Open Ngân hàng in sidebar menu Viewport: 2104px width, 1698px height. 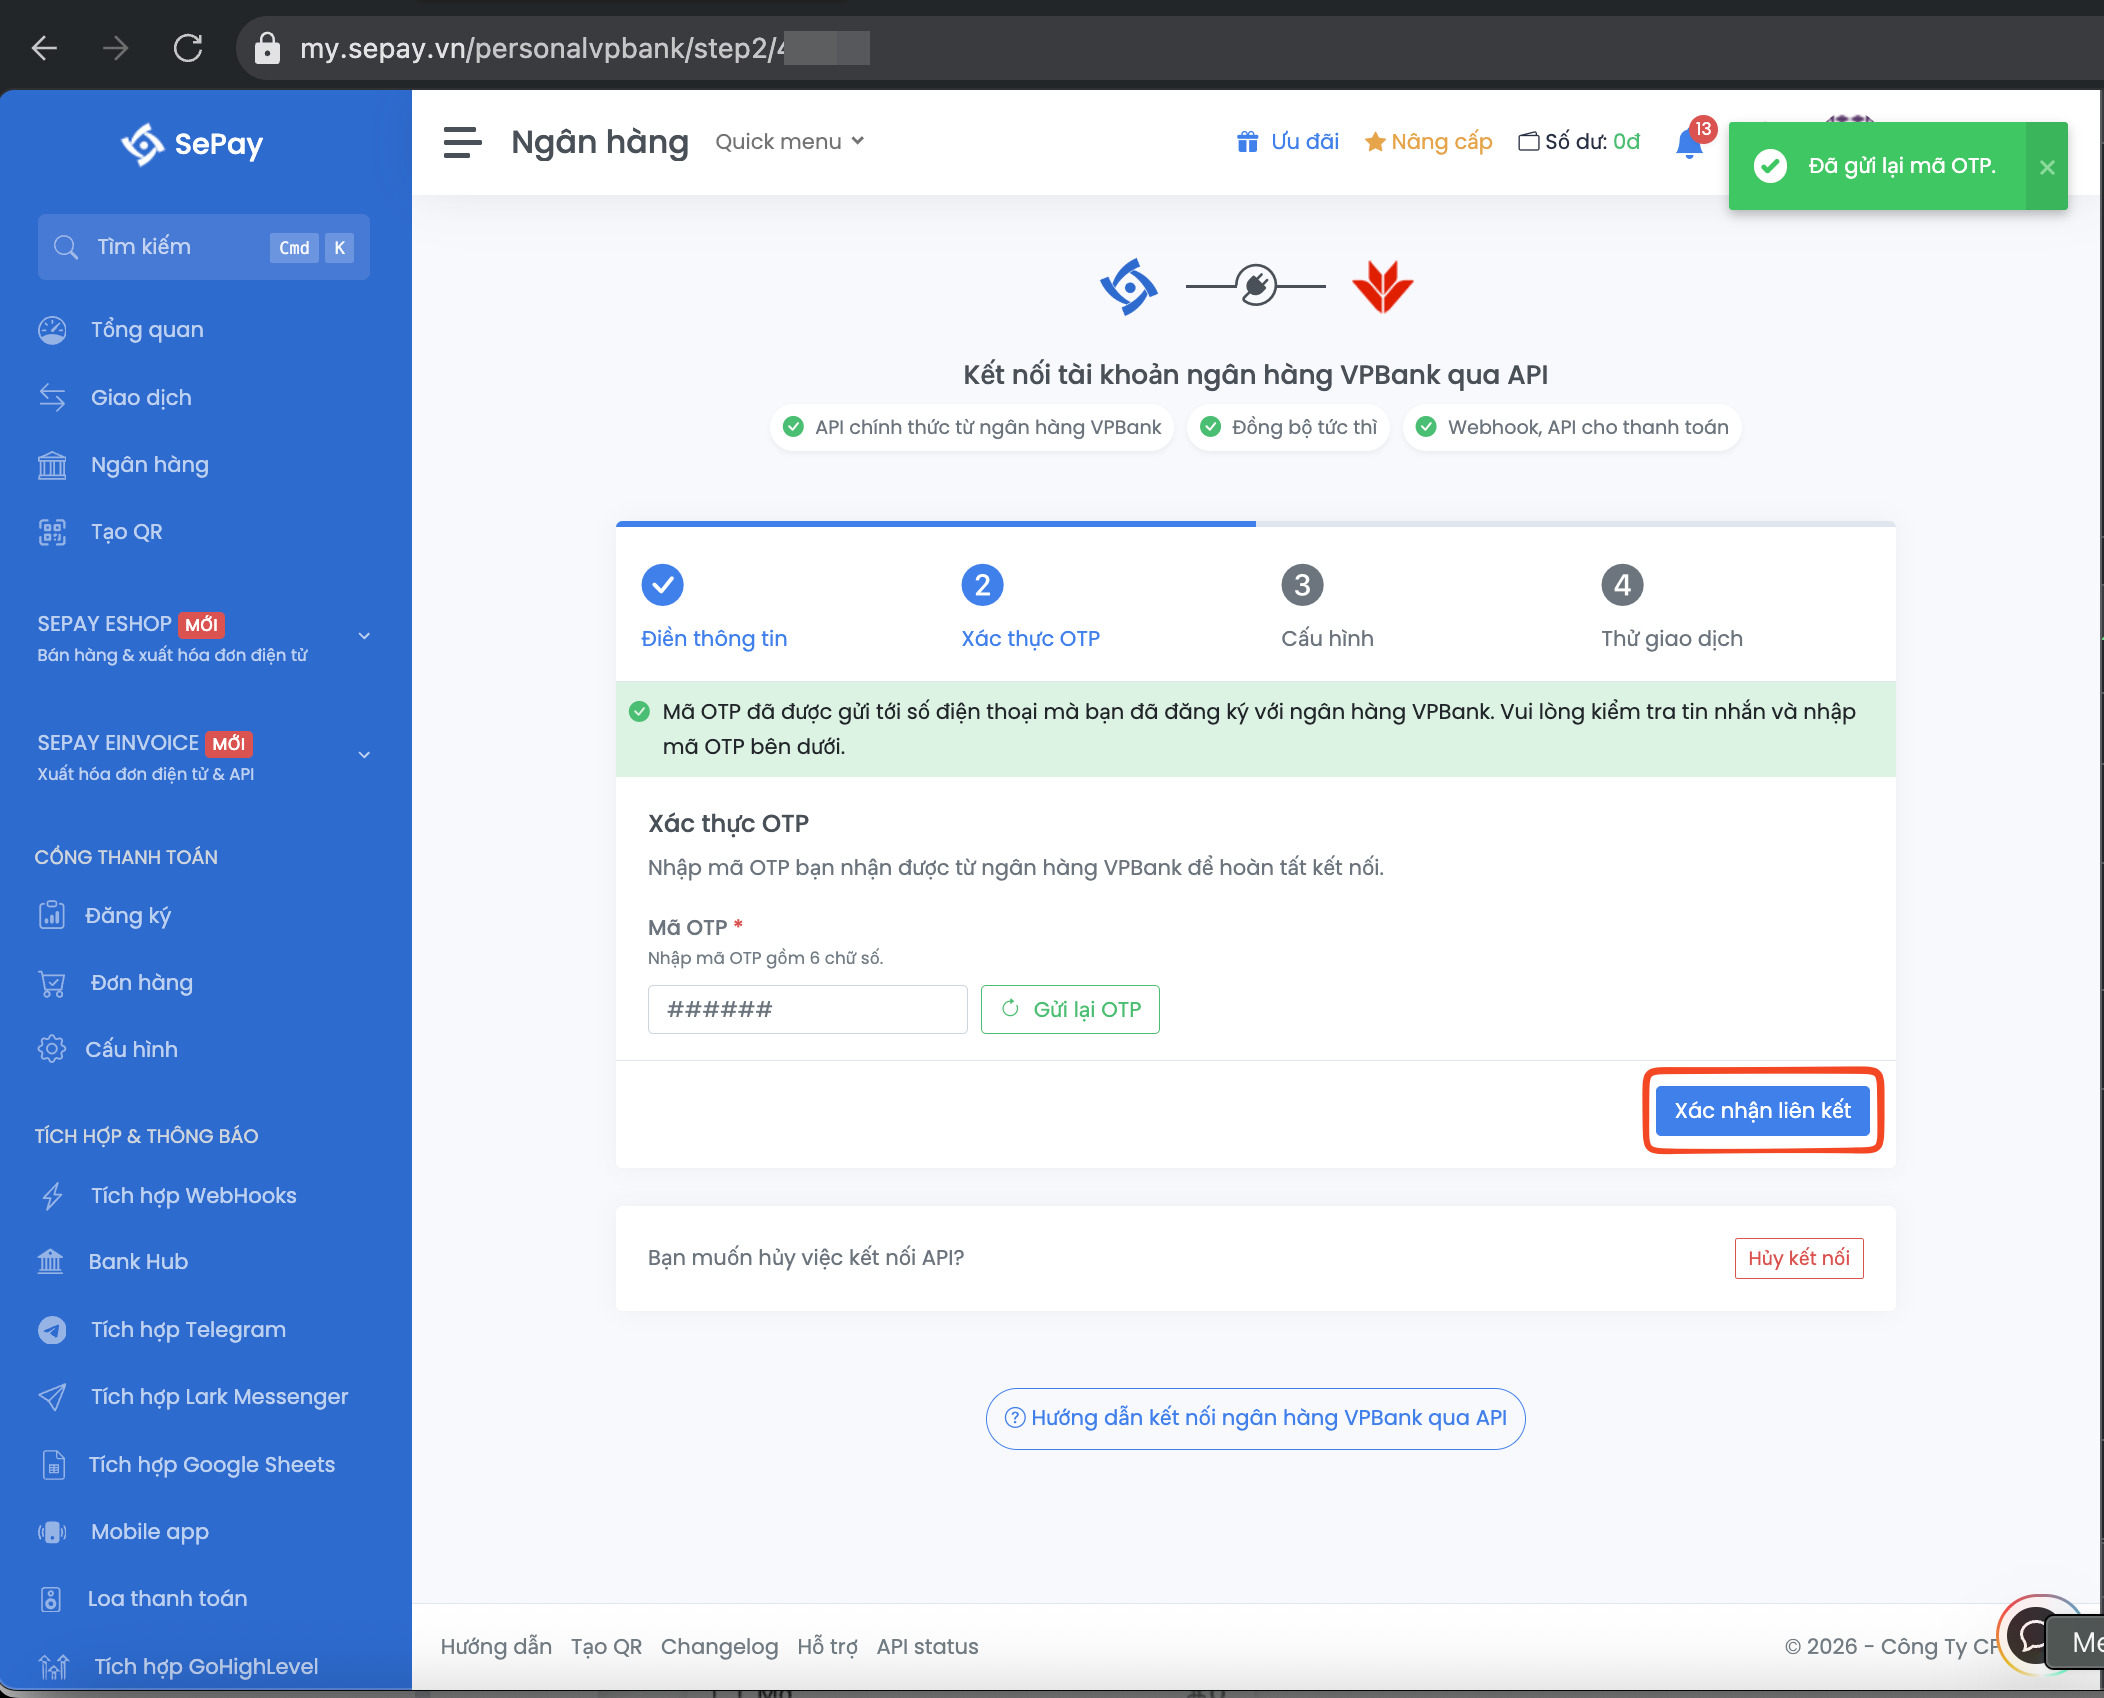coord(149,465)
